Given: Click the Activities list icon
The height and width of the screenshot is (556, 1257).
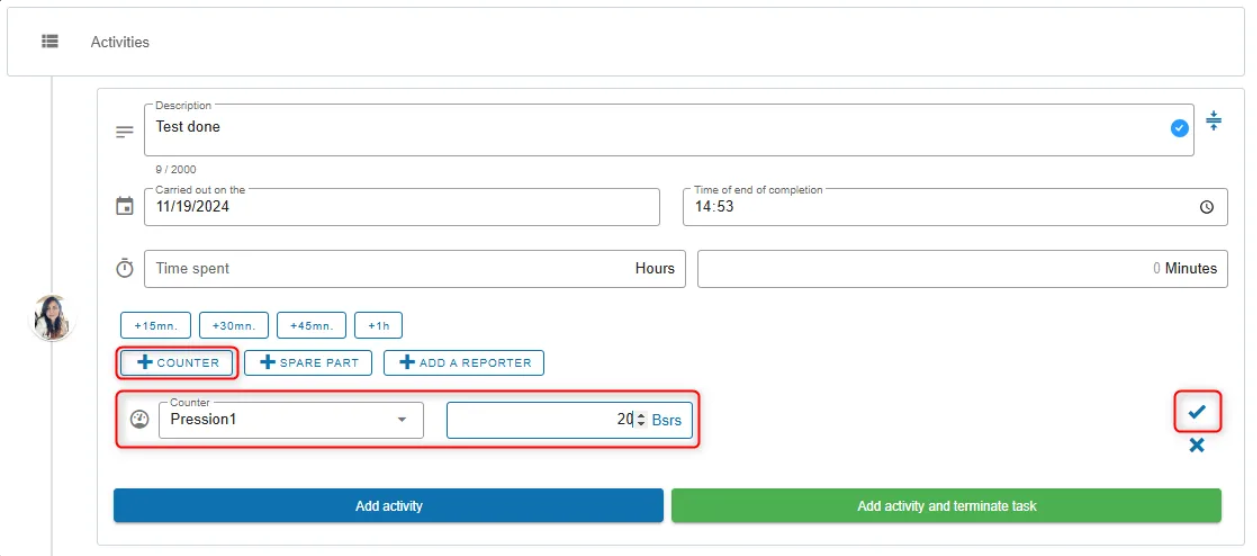Looking at the screenshot, I should tap(49, 41).
